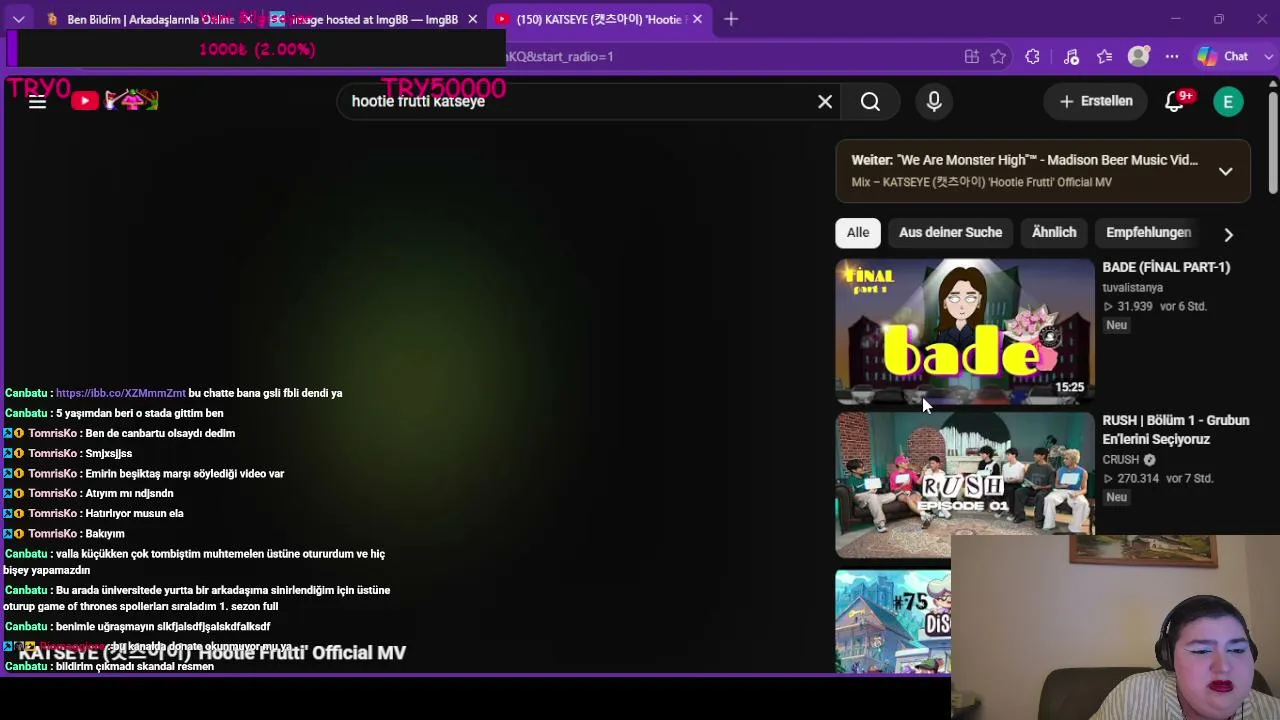
Task: Open the tuvalistanya channel name
Action: coord(1132,287)
